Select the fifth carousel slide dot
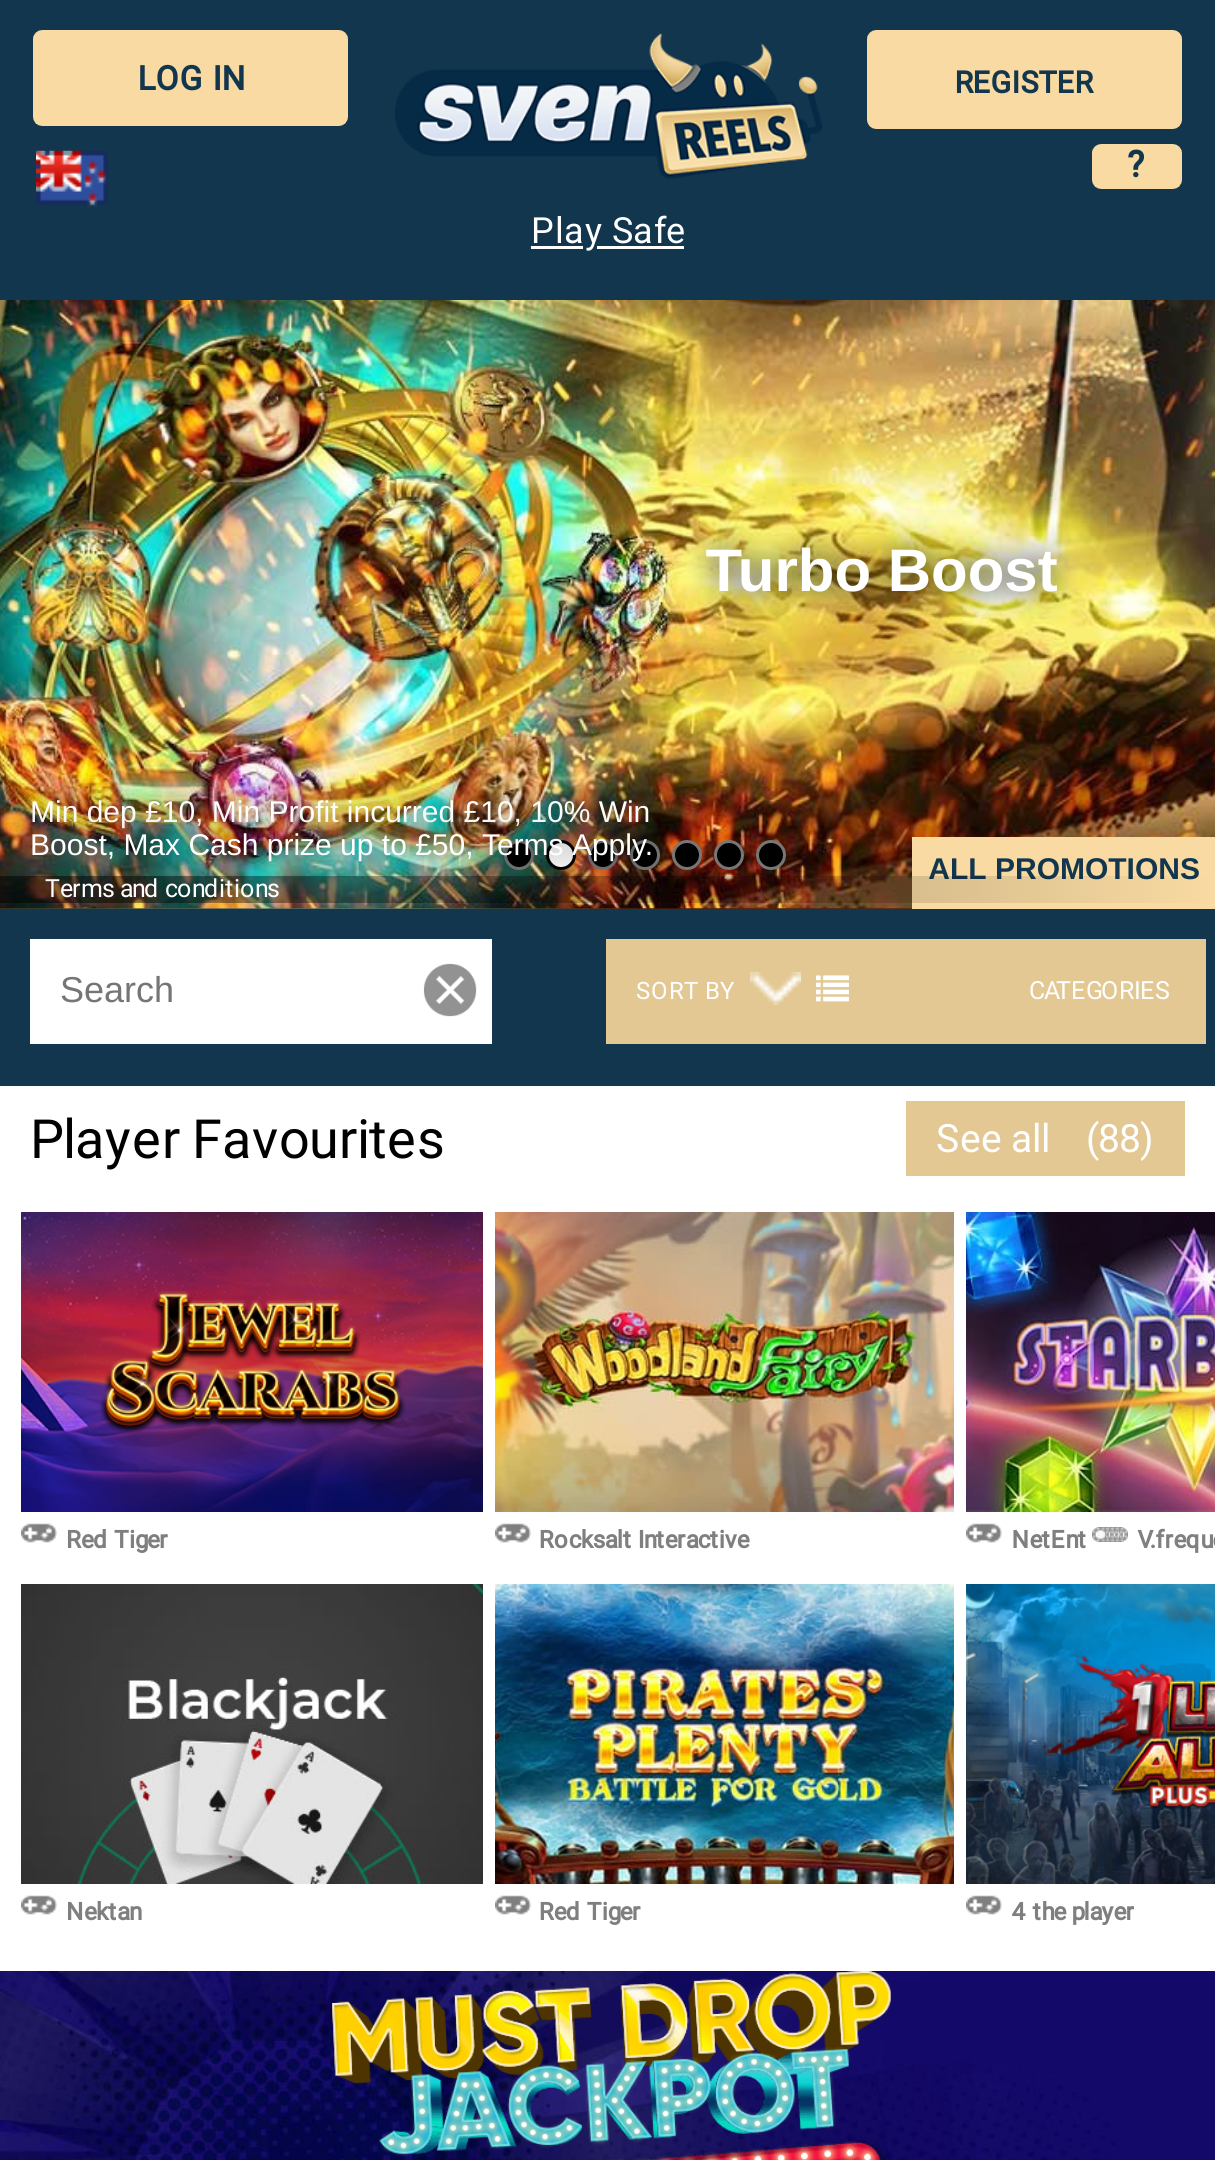Viewport: 1215px width, 2160px height. point(686,855)
